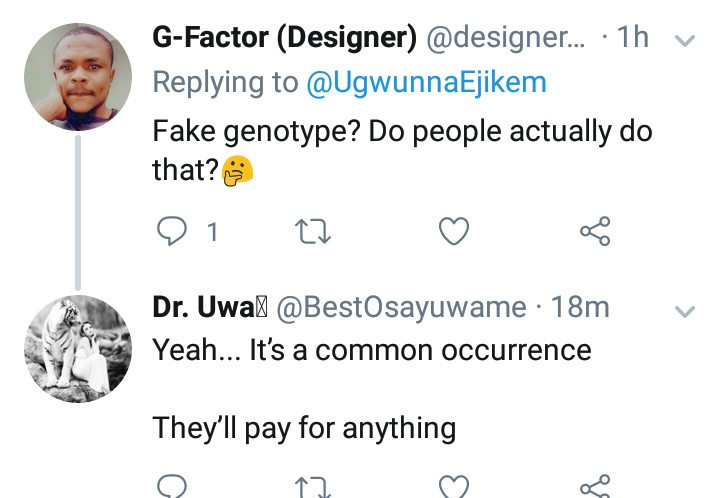Image resolution: width=720 pixels, height=498 pixels.
Task: Click the Dr. Uwa display name
Action: pyautogui.click(x=208, y=308)
